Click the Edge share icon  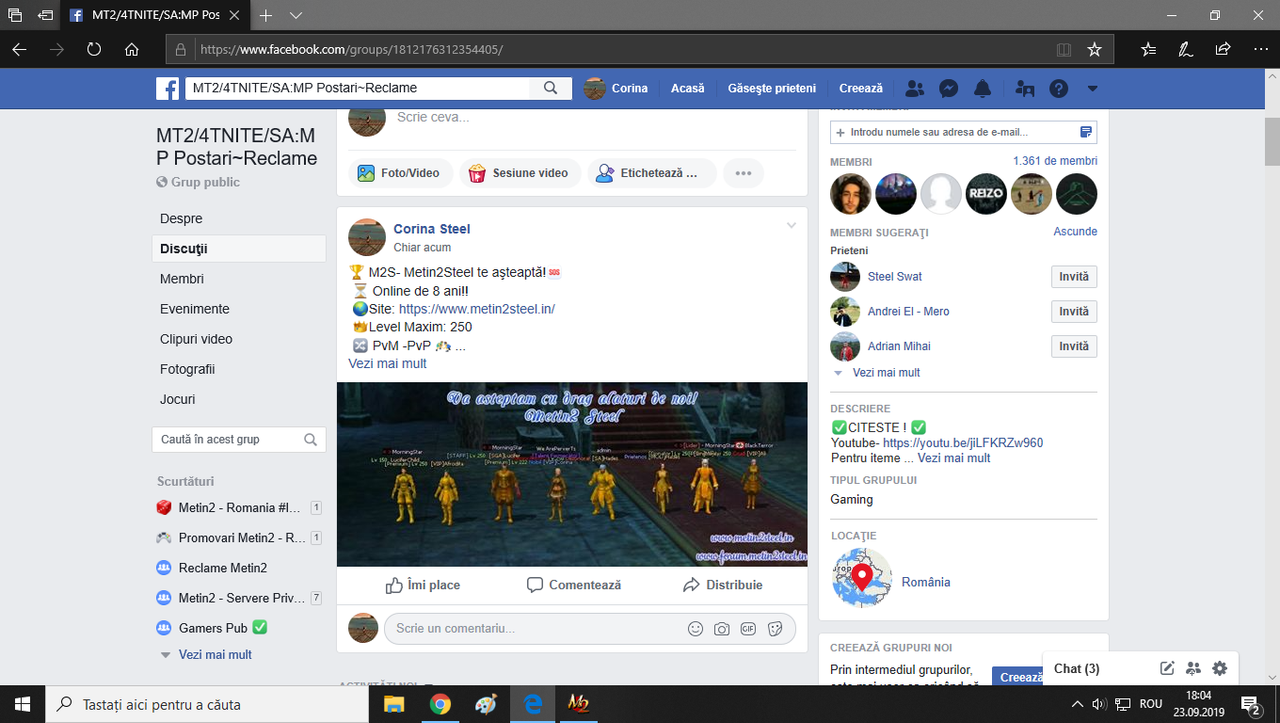coord(1223,49)
